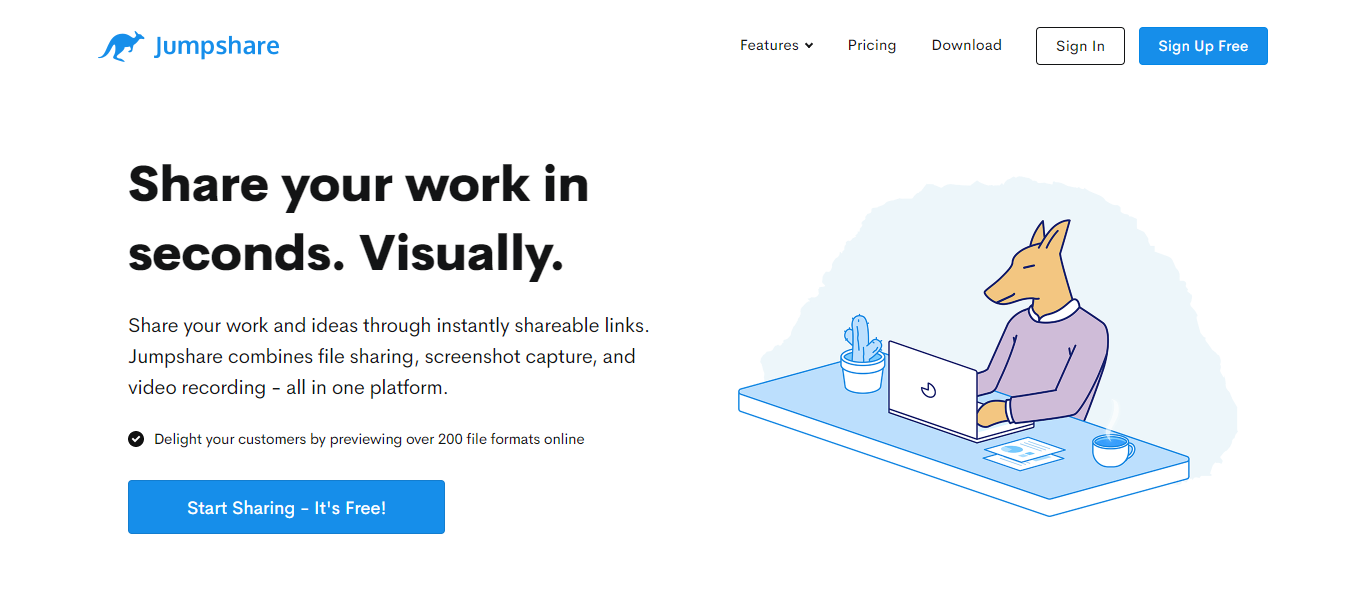Click the Sign Up Free button
Viewport: 1366px width, 600px height.
tap(1203, 46)
